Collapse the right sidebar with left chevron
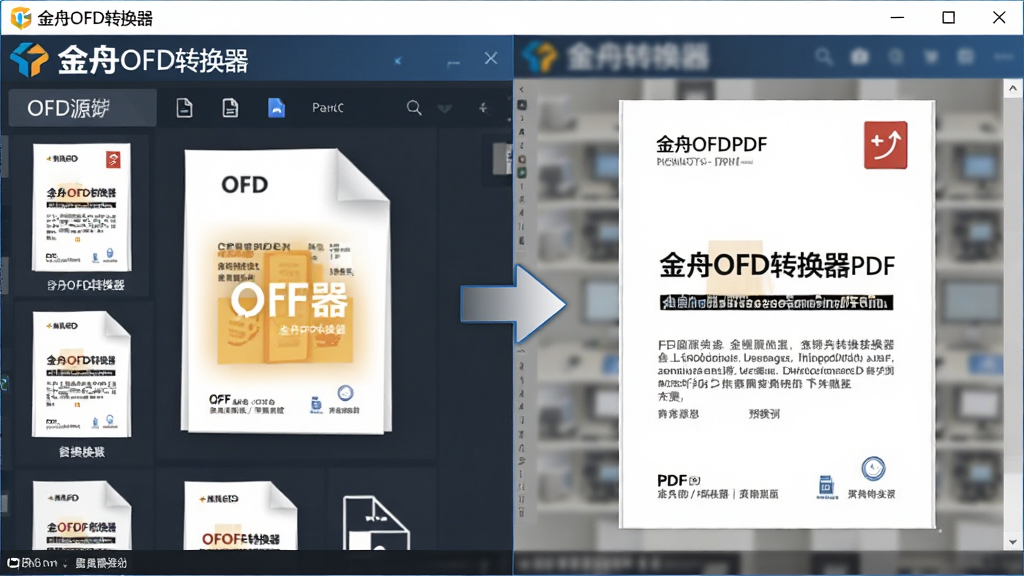Screen dimensions: 1024x576 click(x=521, y=89)
